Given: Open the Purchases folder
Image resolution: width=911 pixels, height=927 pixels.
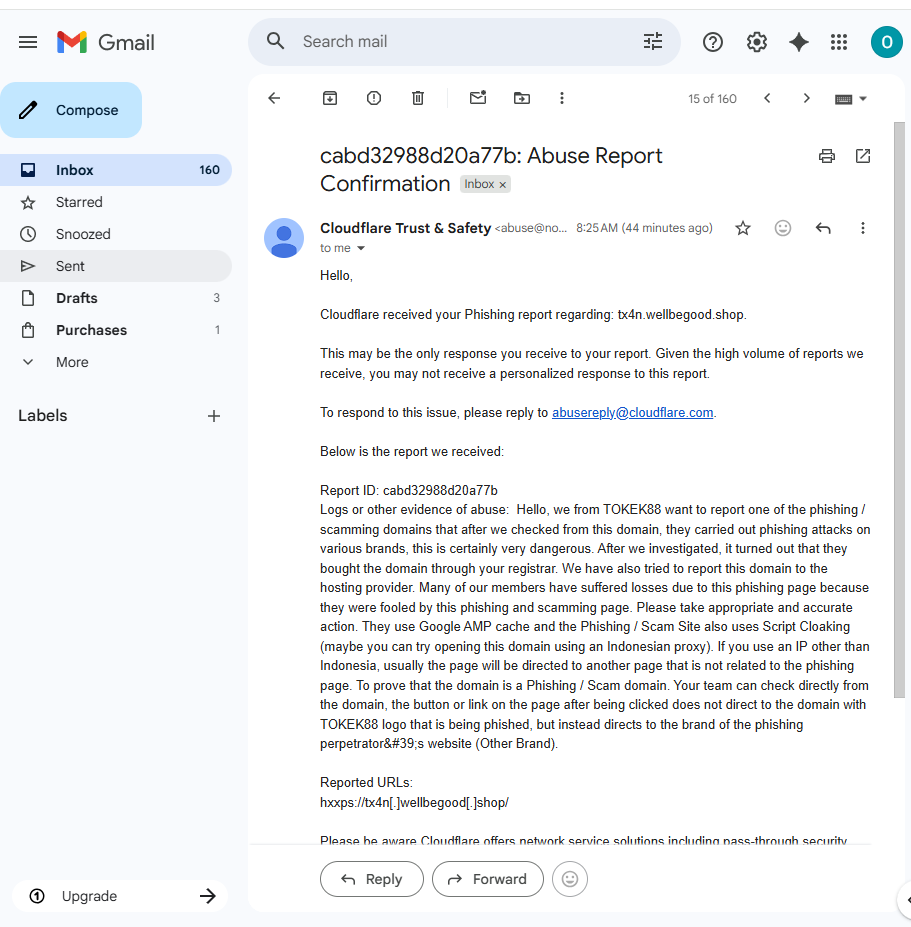Looking at the screenshot, I should tap(116, 330).
